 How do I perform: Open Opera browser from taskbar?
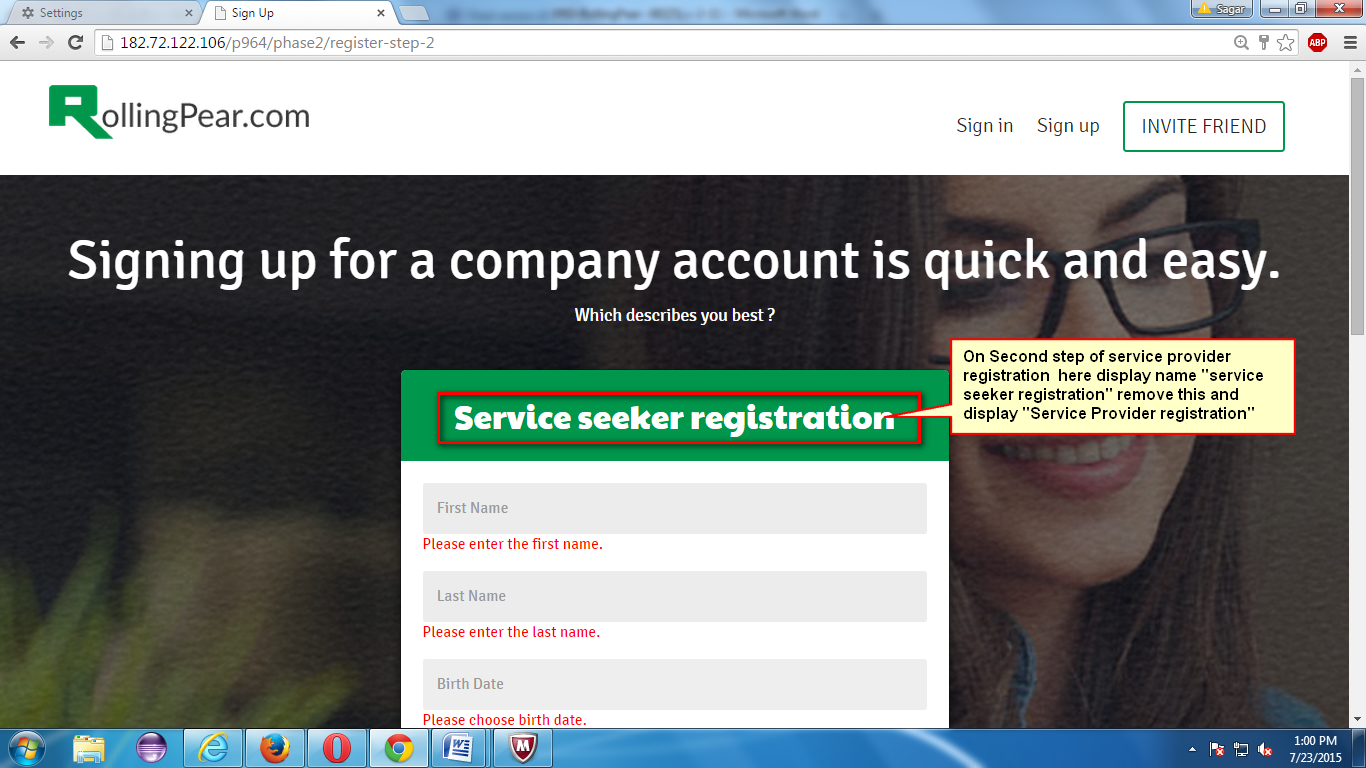tap(337, 748)
